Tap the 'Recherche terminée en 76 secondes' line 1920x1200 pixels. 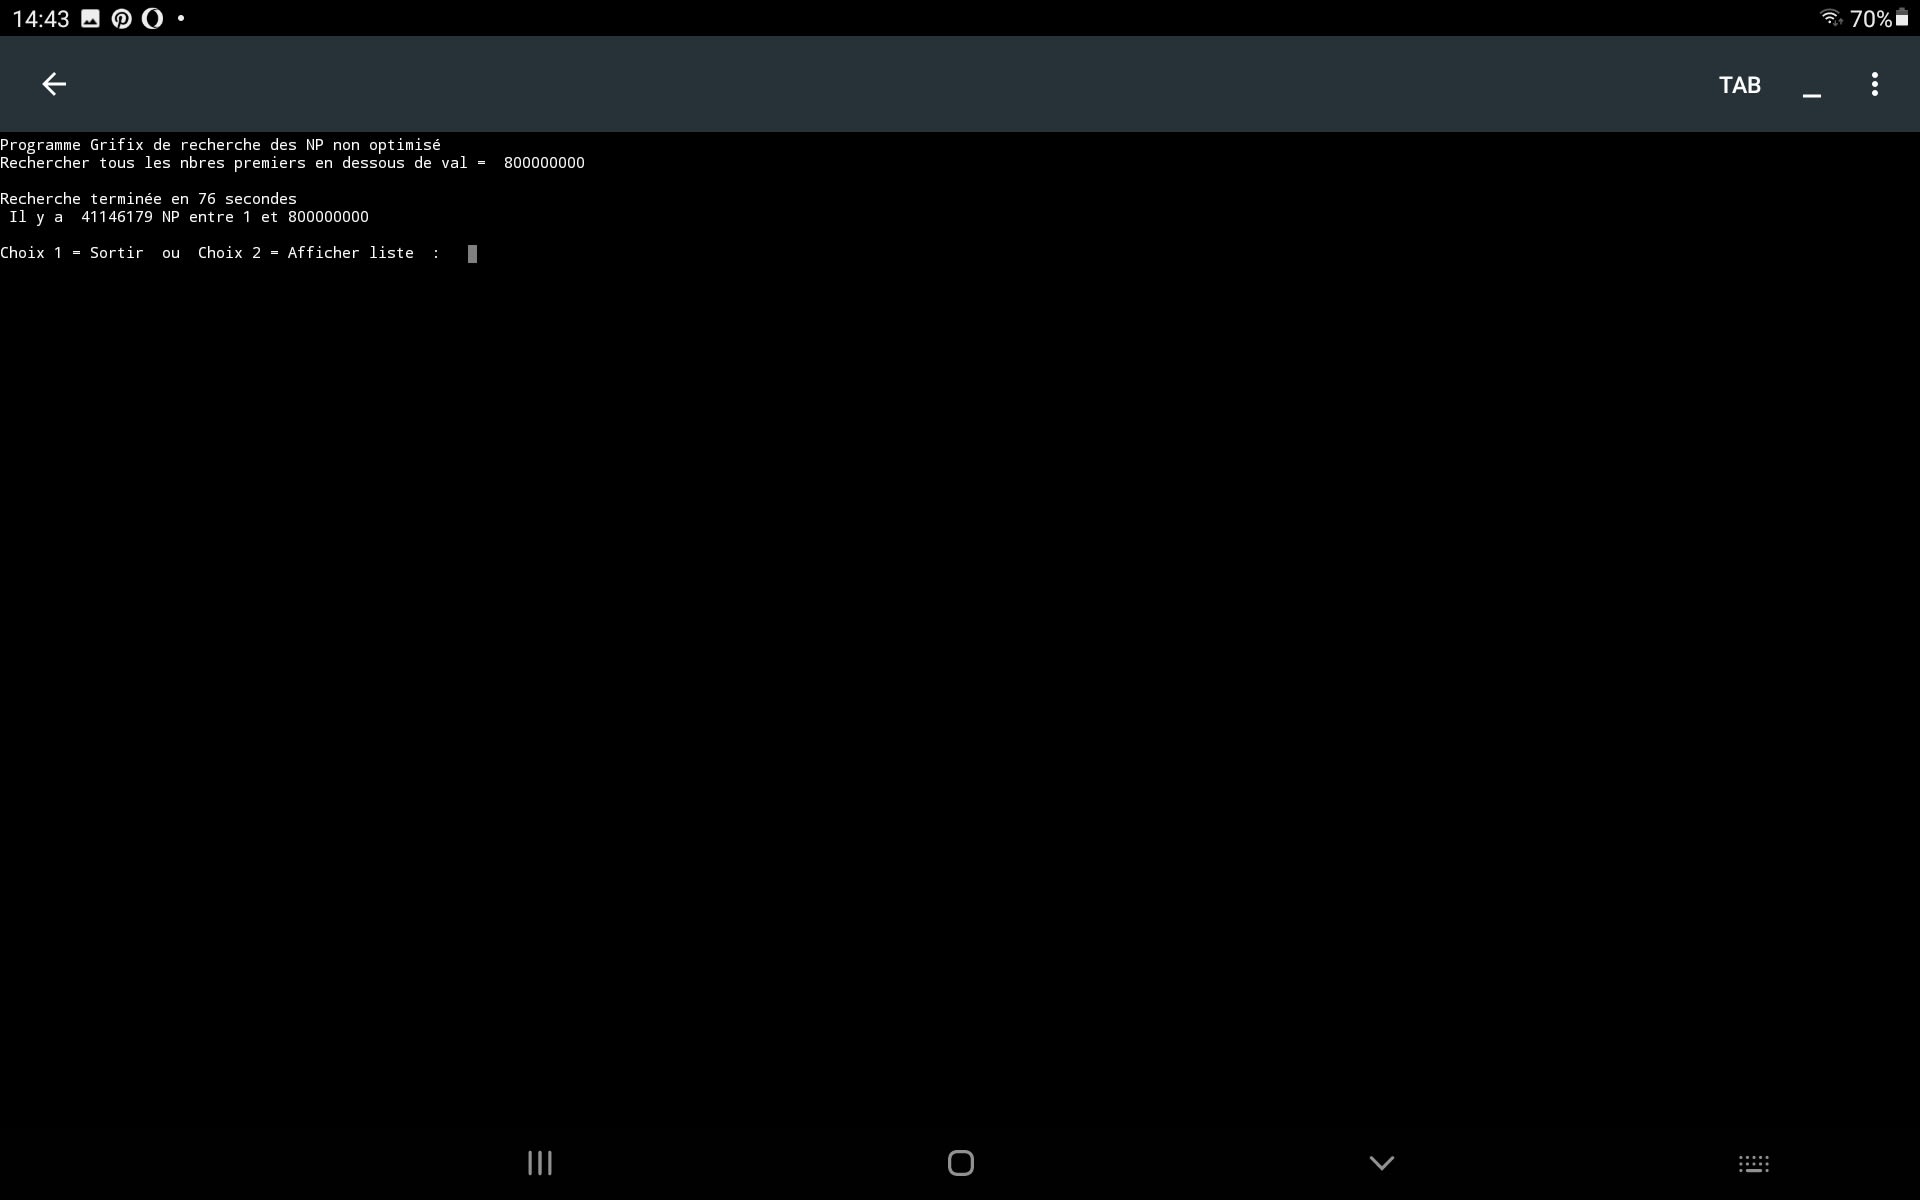click(x=148, y=199)
